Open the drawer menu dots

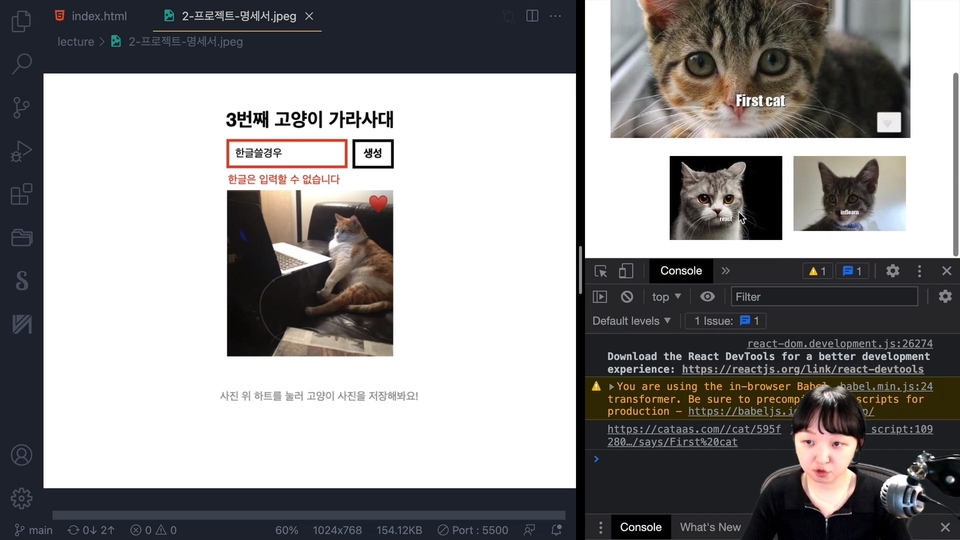(600, 527)
